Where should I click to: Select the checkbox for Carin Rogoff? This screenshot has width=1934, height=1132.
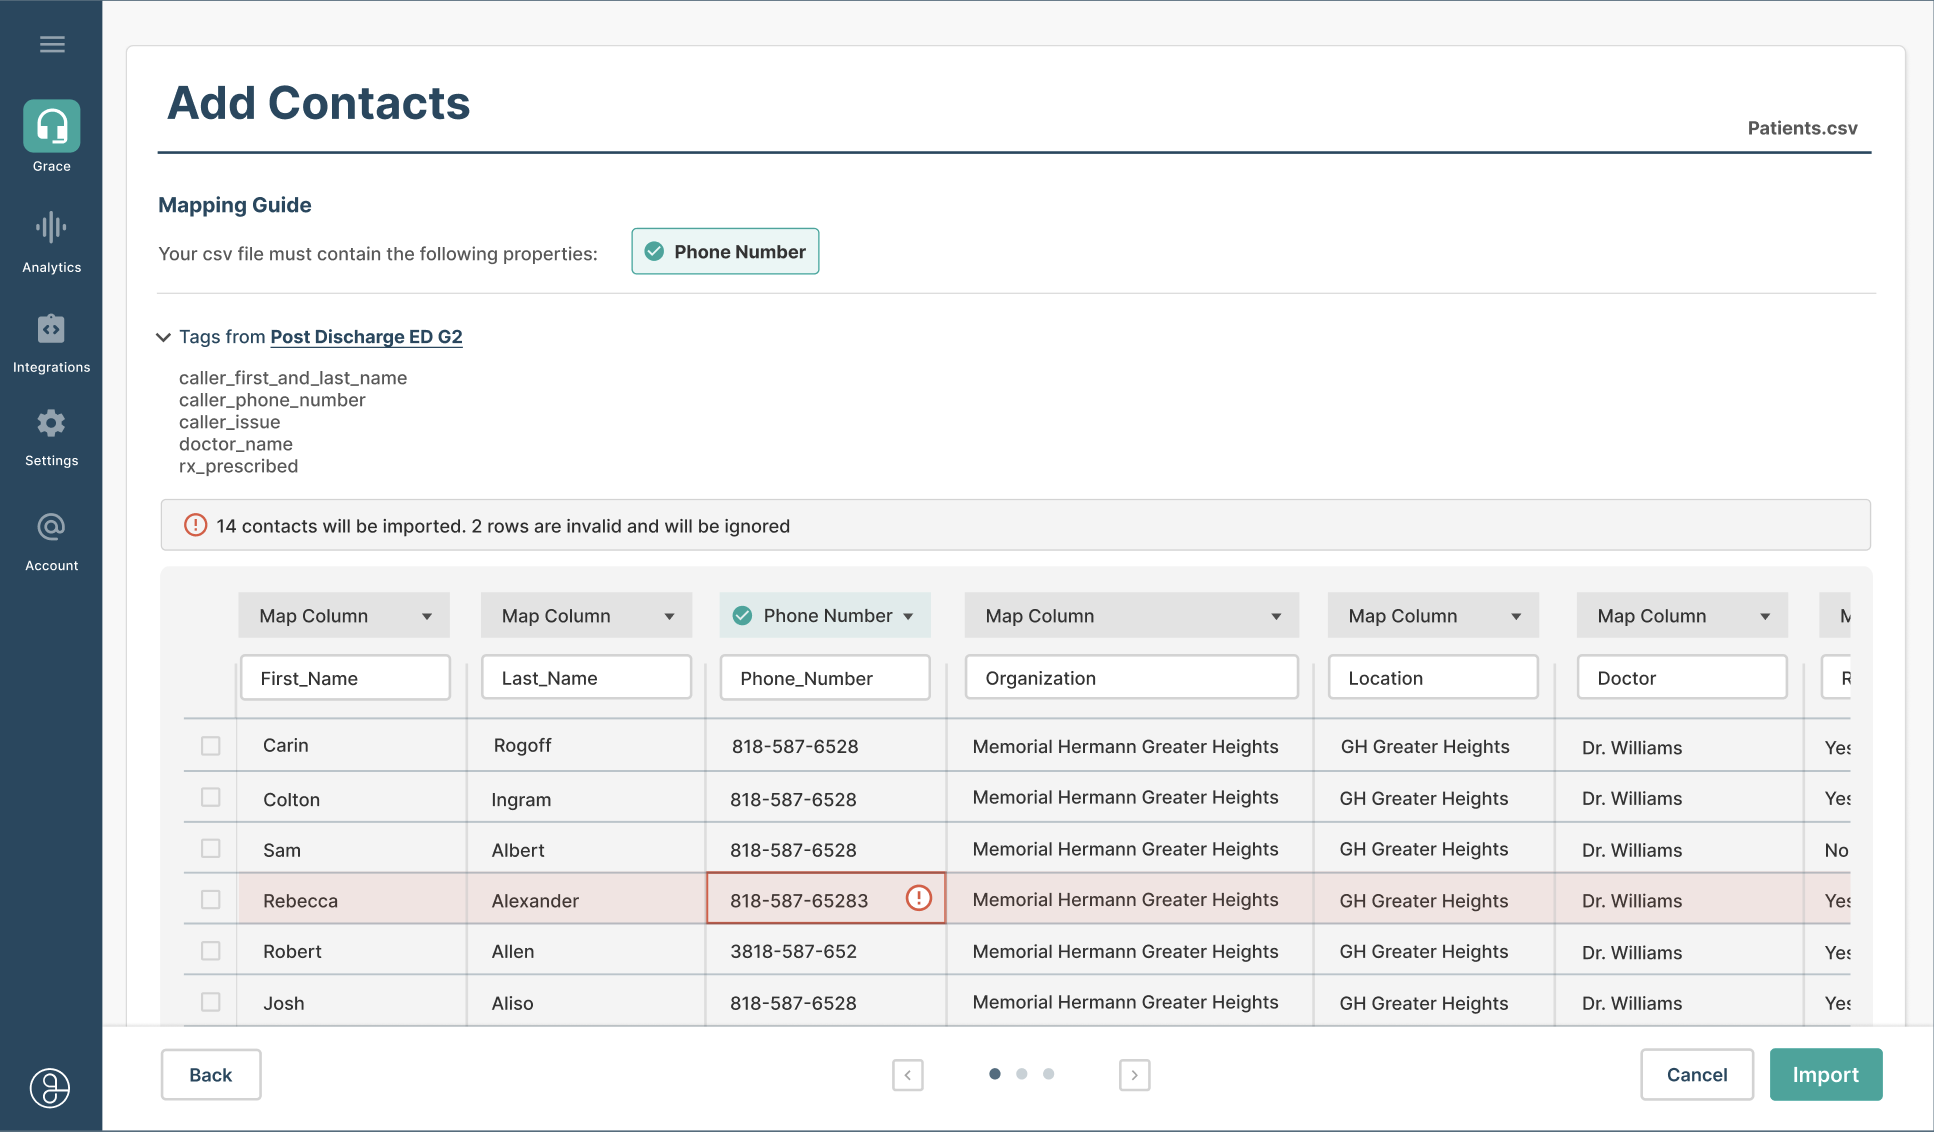(210, 746)
